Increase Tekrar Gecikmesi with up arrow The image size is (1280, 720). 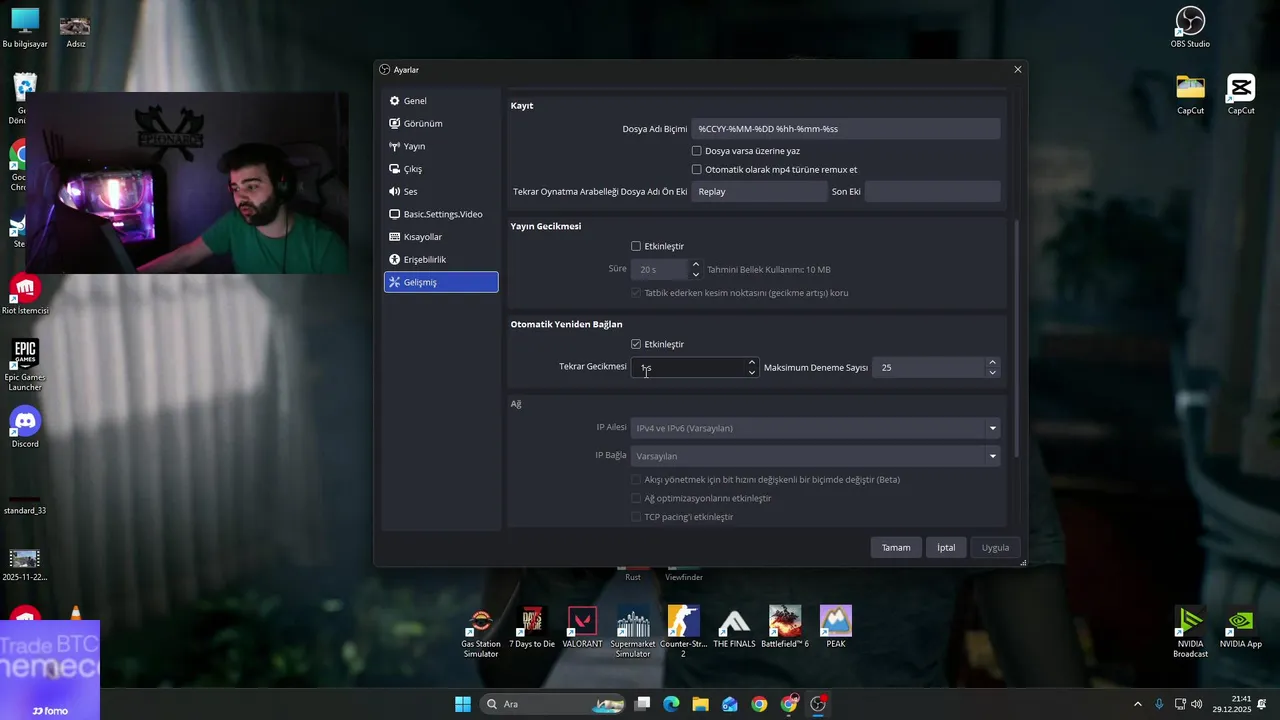point(752,362)
